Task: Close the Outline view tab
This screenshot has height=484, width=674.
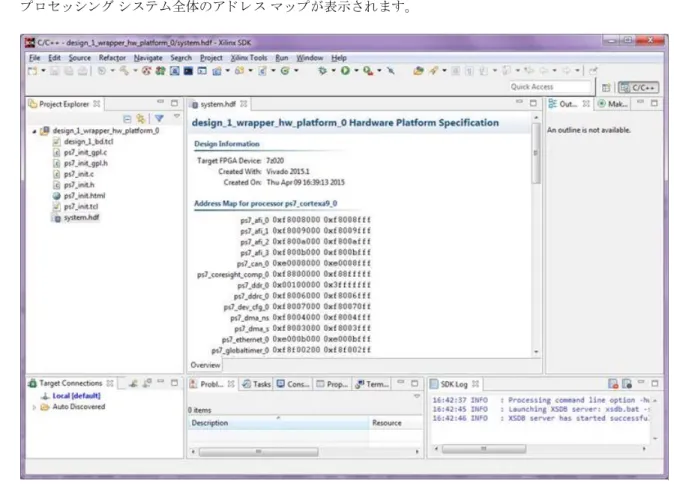Action: [586, 104]
